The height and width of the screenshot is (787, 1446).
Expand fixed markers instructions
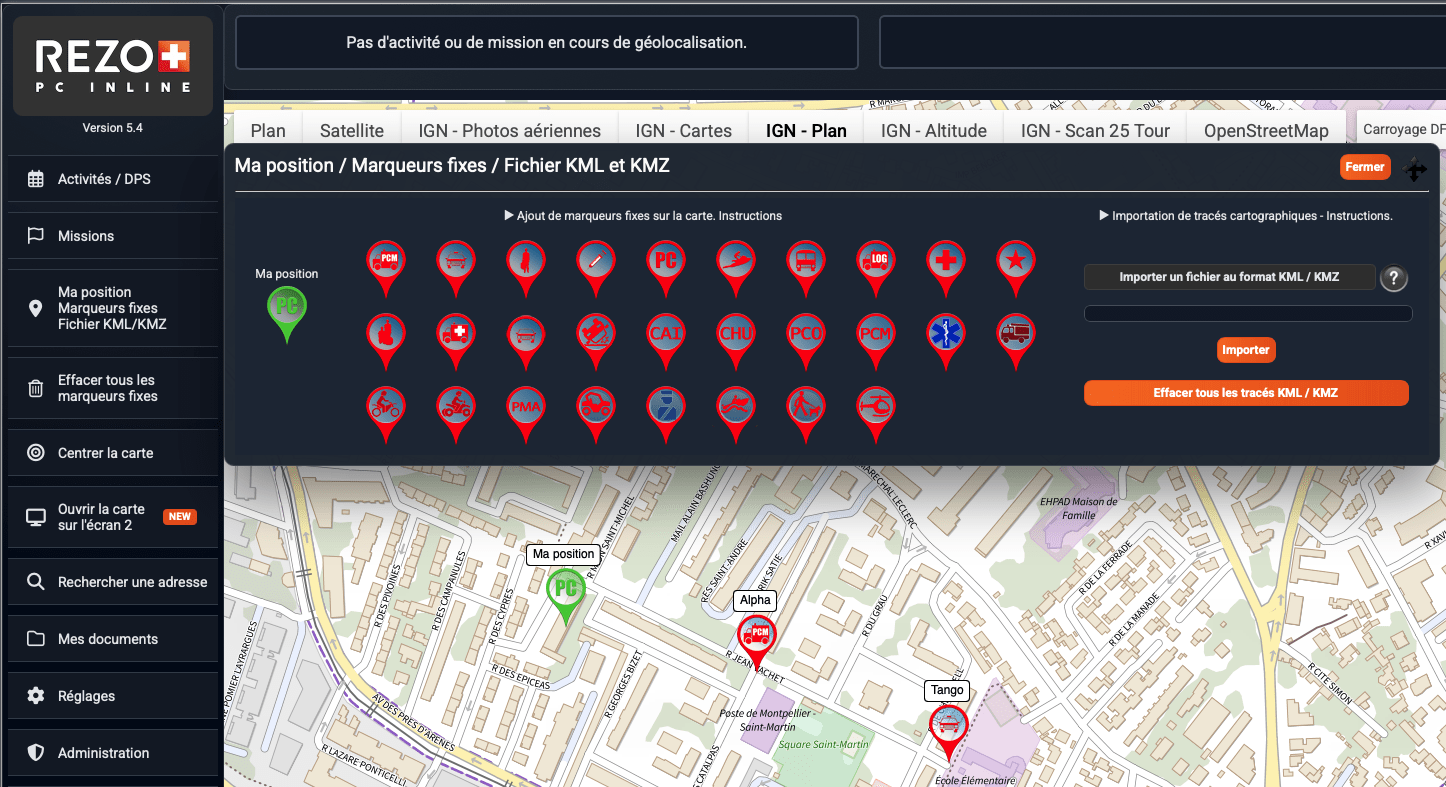click(643, 216)
